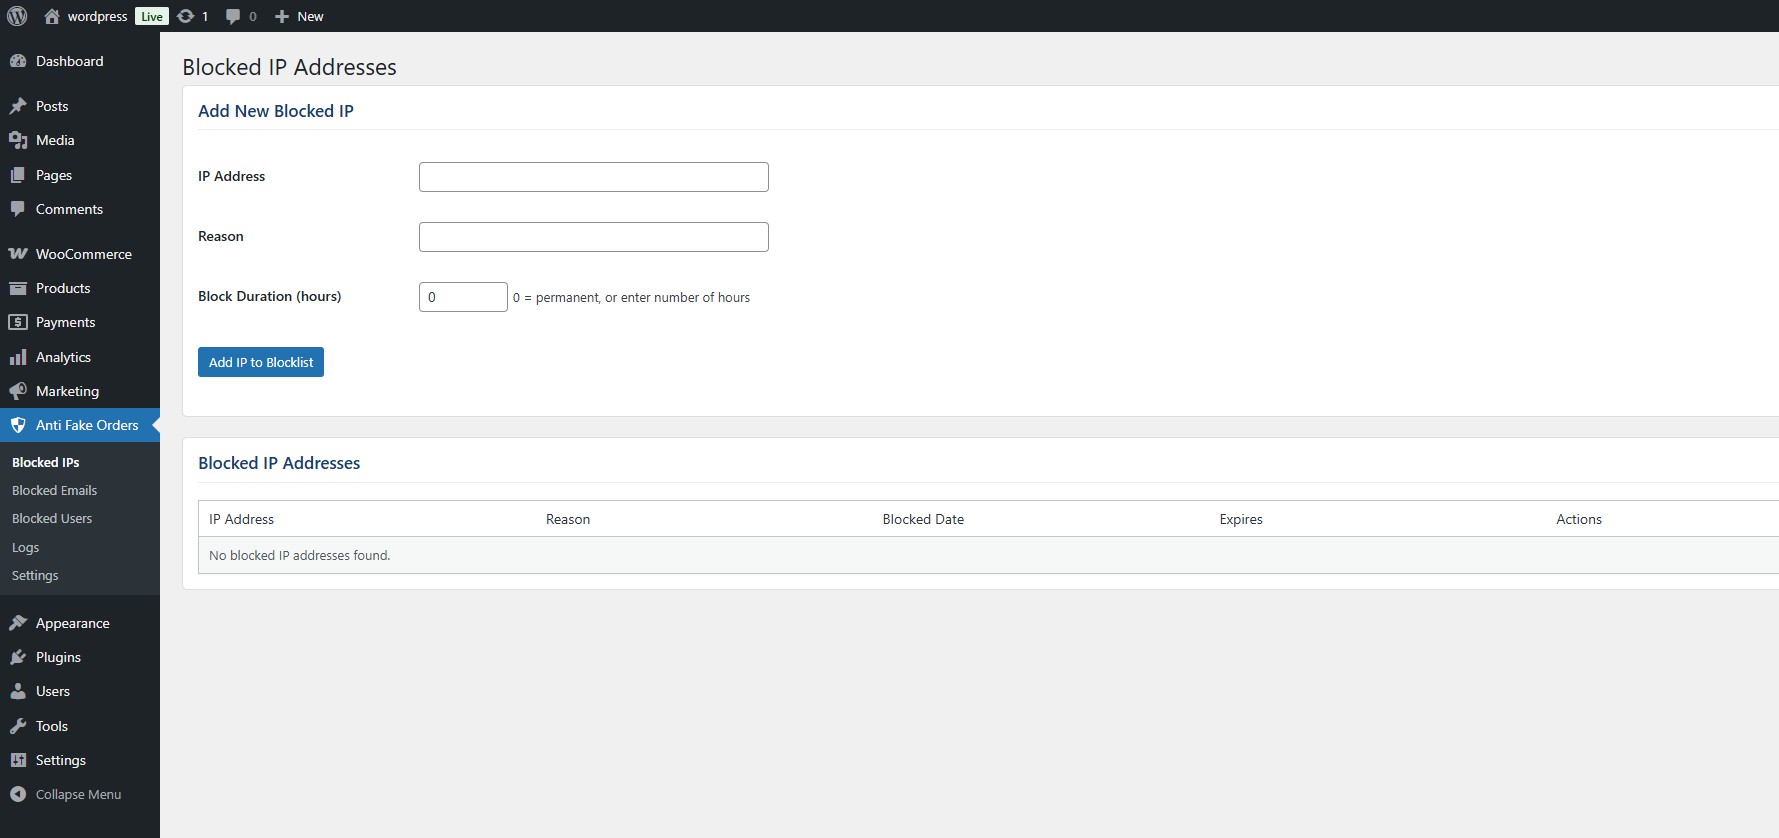Open the New content menu
The image size is (1779, 838).
click(x=299, y=16)
